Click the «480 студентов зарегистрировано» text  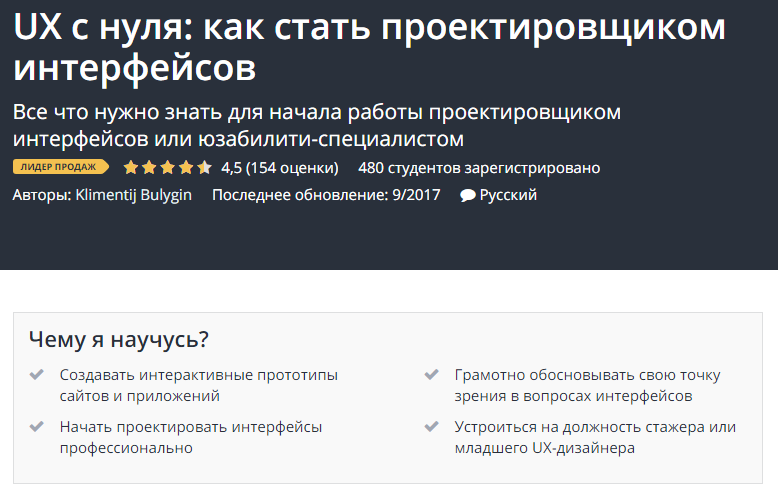[478, 167]
